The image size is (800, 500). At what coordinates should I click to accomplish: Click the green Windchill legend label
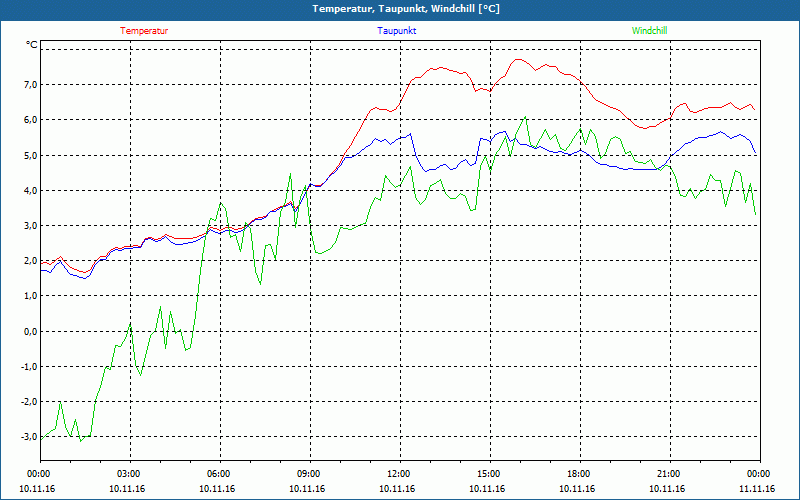tap(649, 31)
